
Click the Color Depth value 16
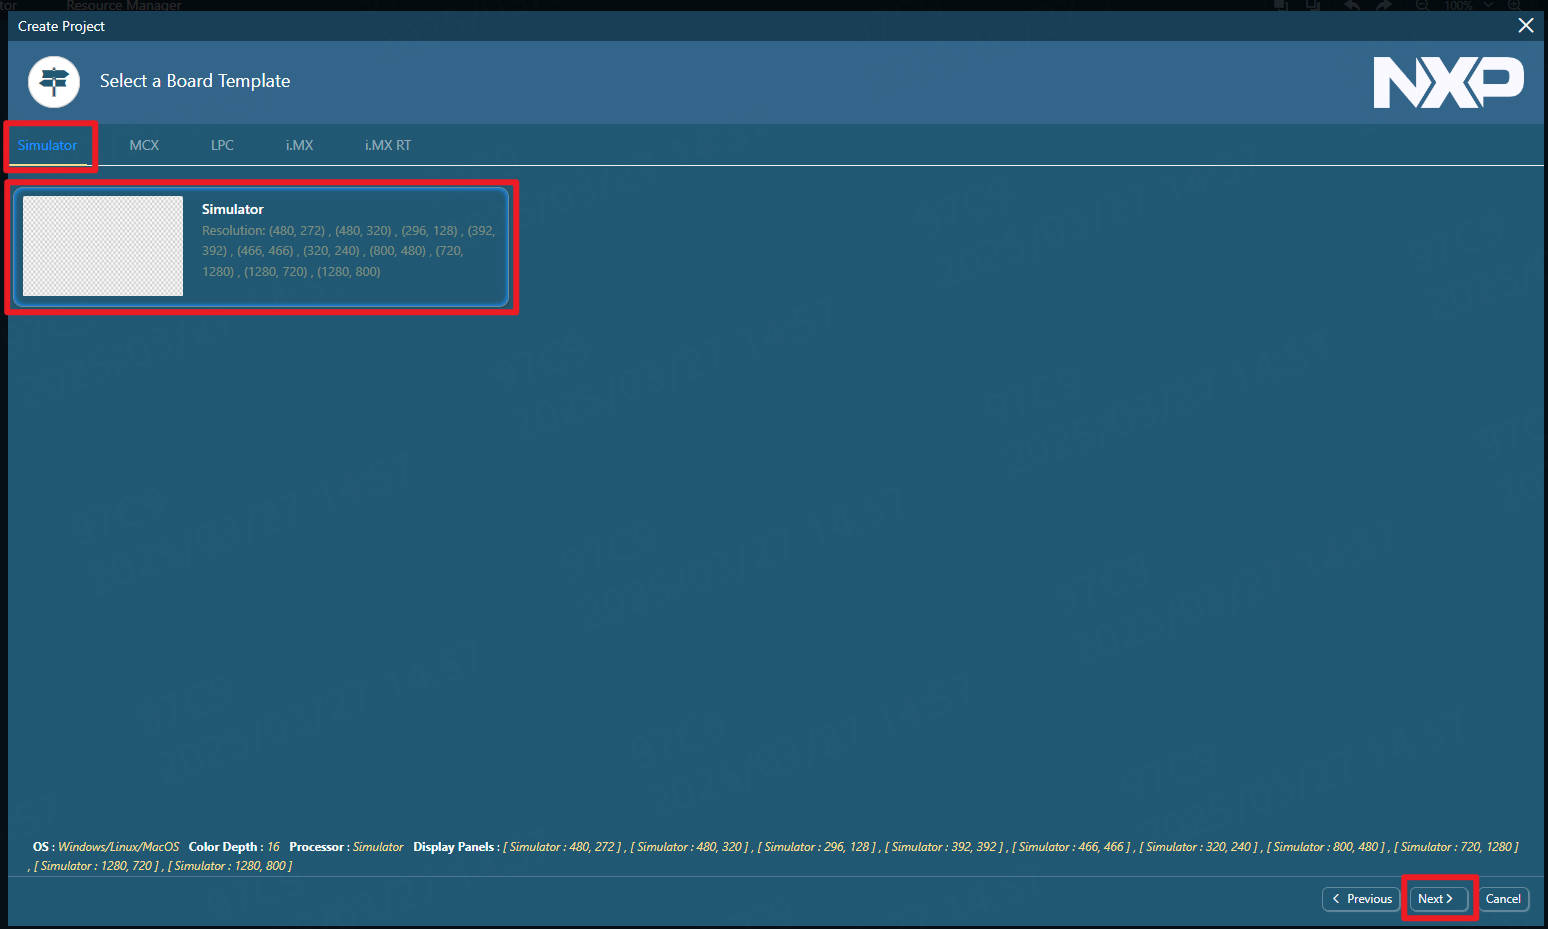[273, 847]
